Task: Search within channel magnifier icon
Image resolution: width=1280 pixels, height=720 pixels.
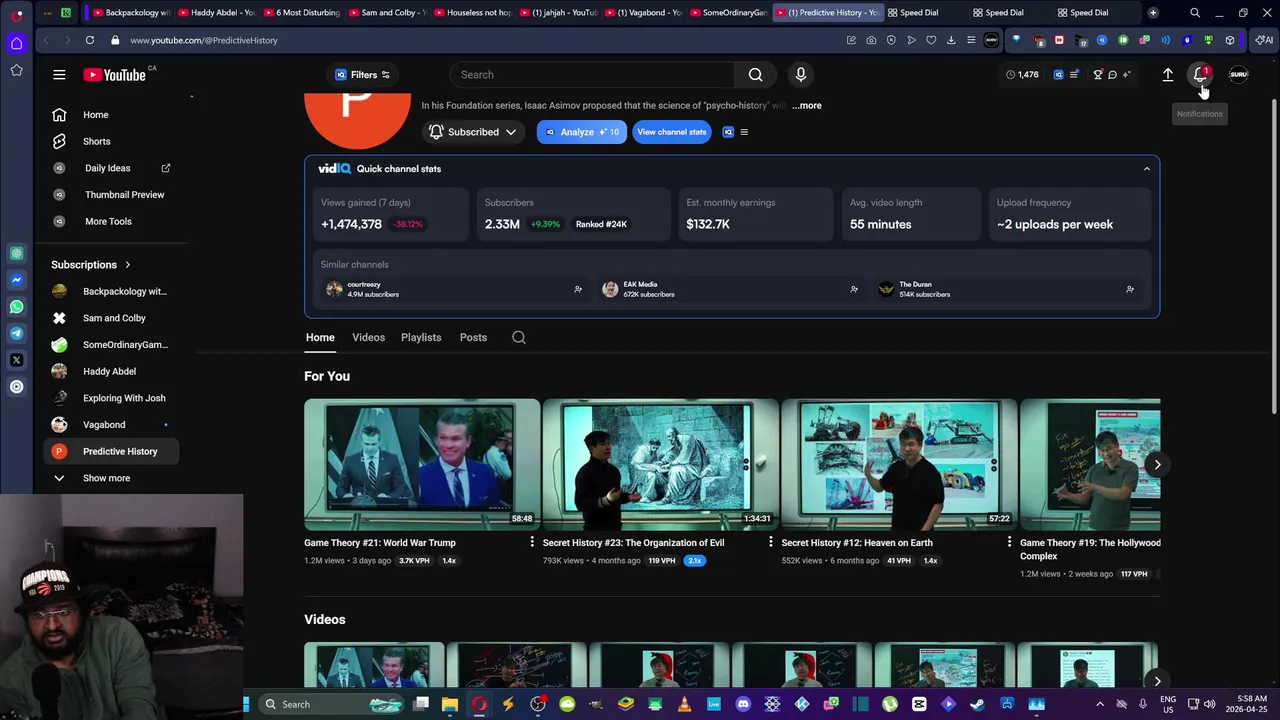Action: (519, 337)
